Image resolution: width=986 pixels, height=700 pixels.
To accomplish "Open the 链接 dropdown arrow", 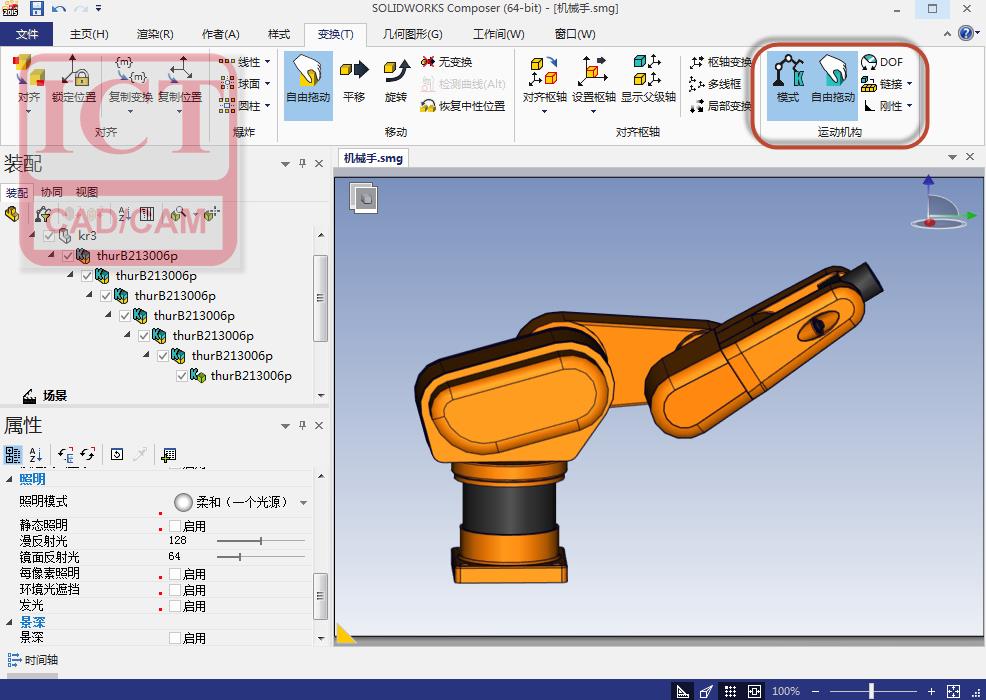I will click(909, 84).
